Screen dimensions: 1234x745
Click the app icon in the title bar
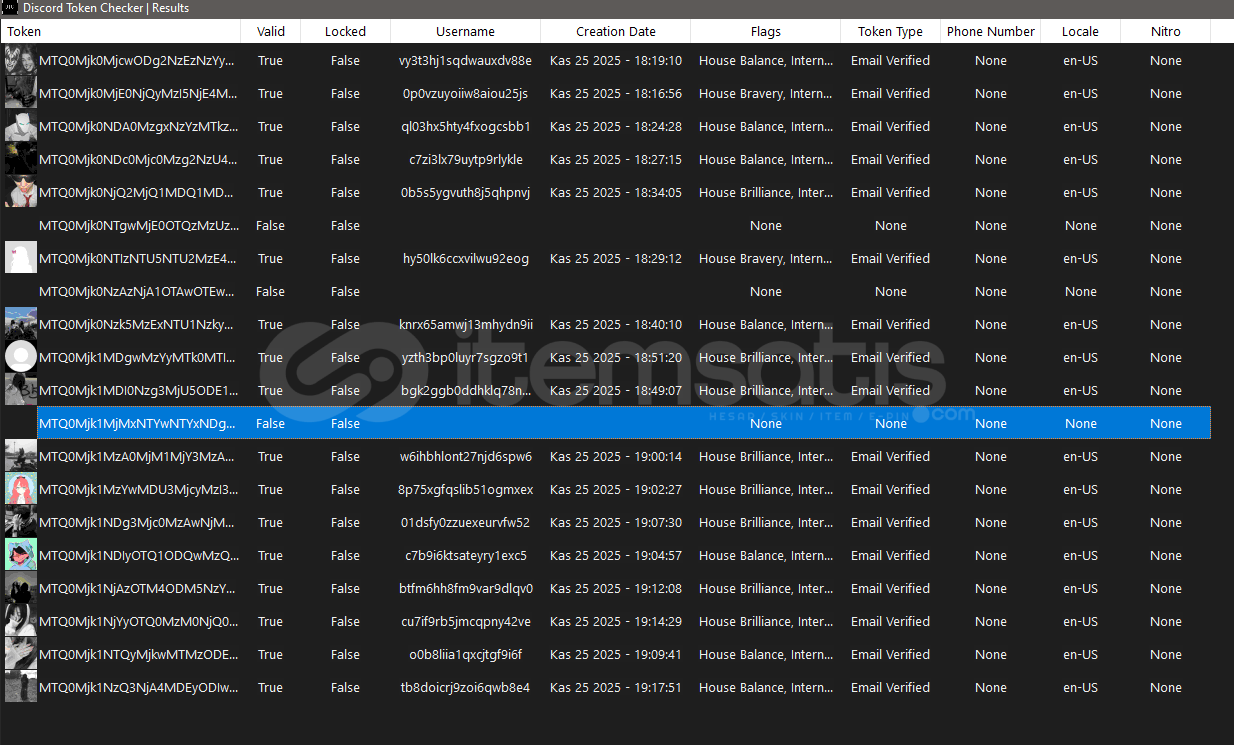10,8
